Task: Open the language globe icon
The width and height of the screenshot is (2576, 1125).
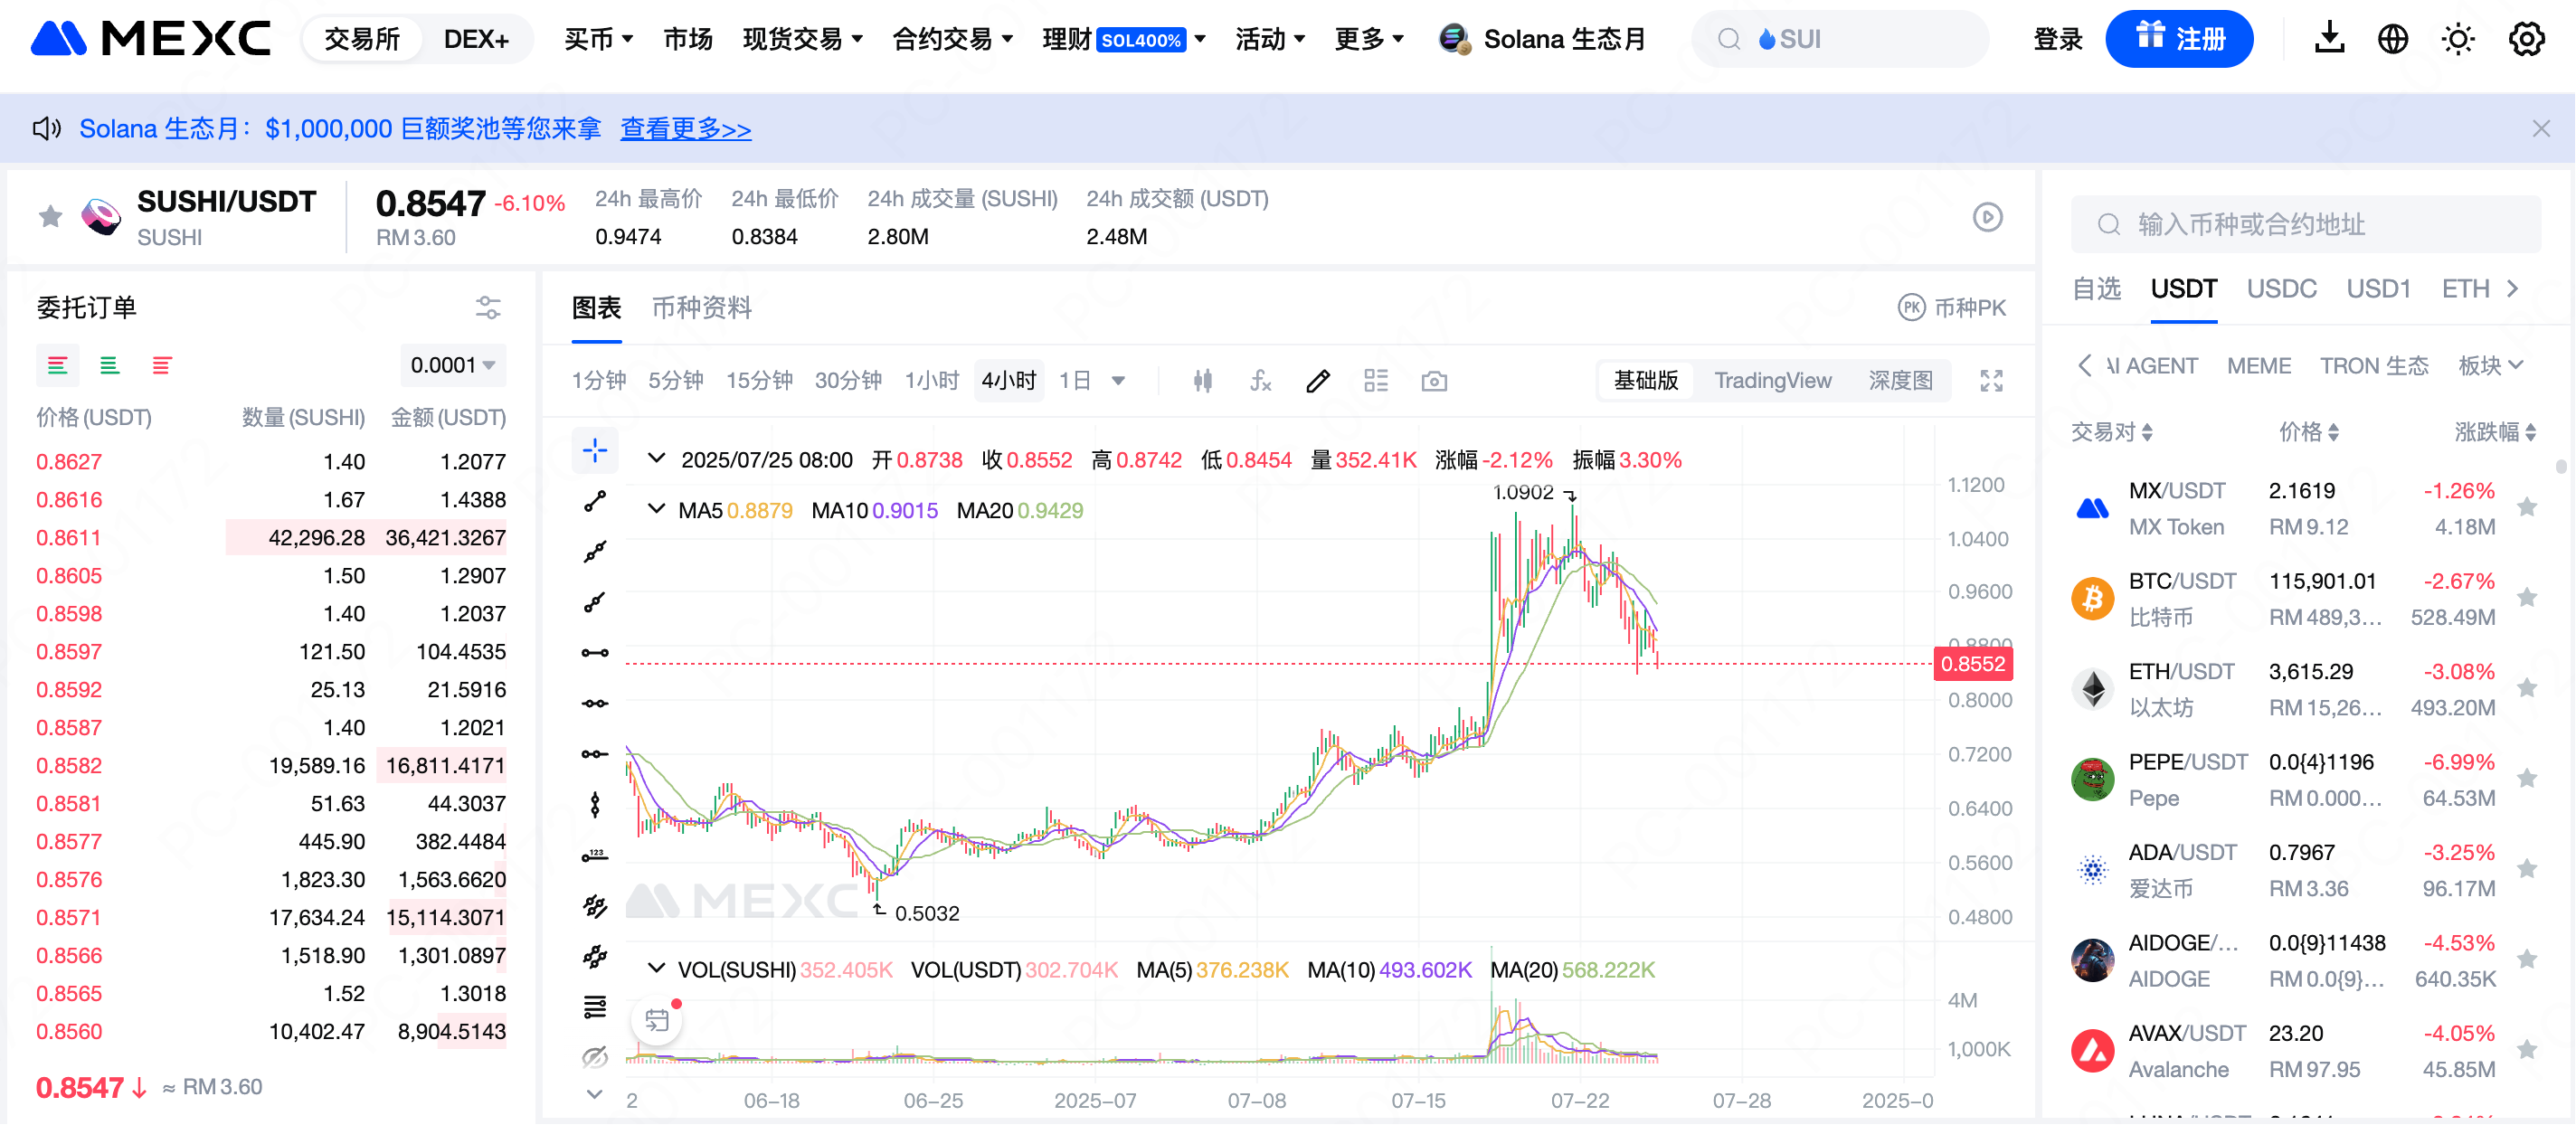Action: coord(2393,39)
